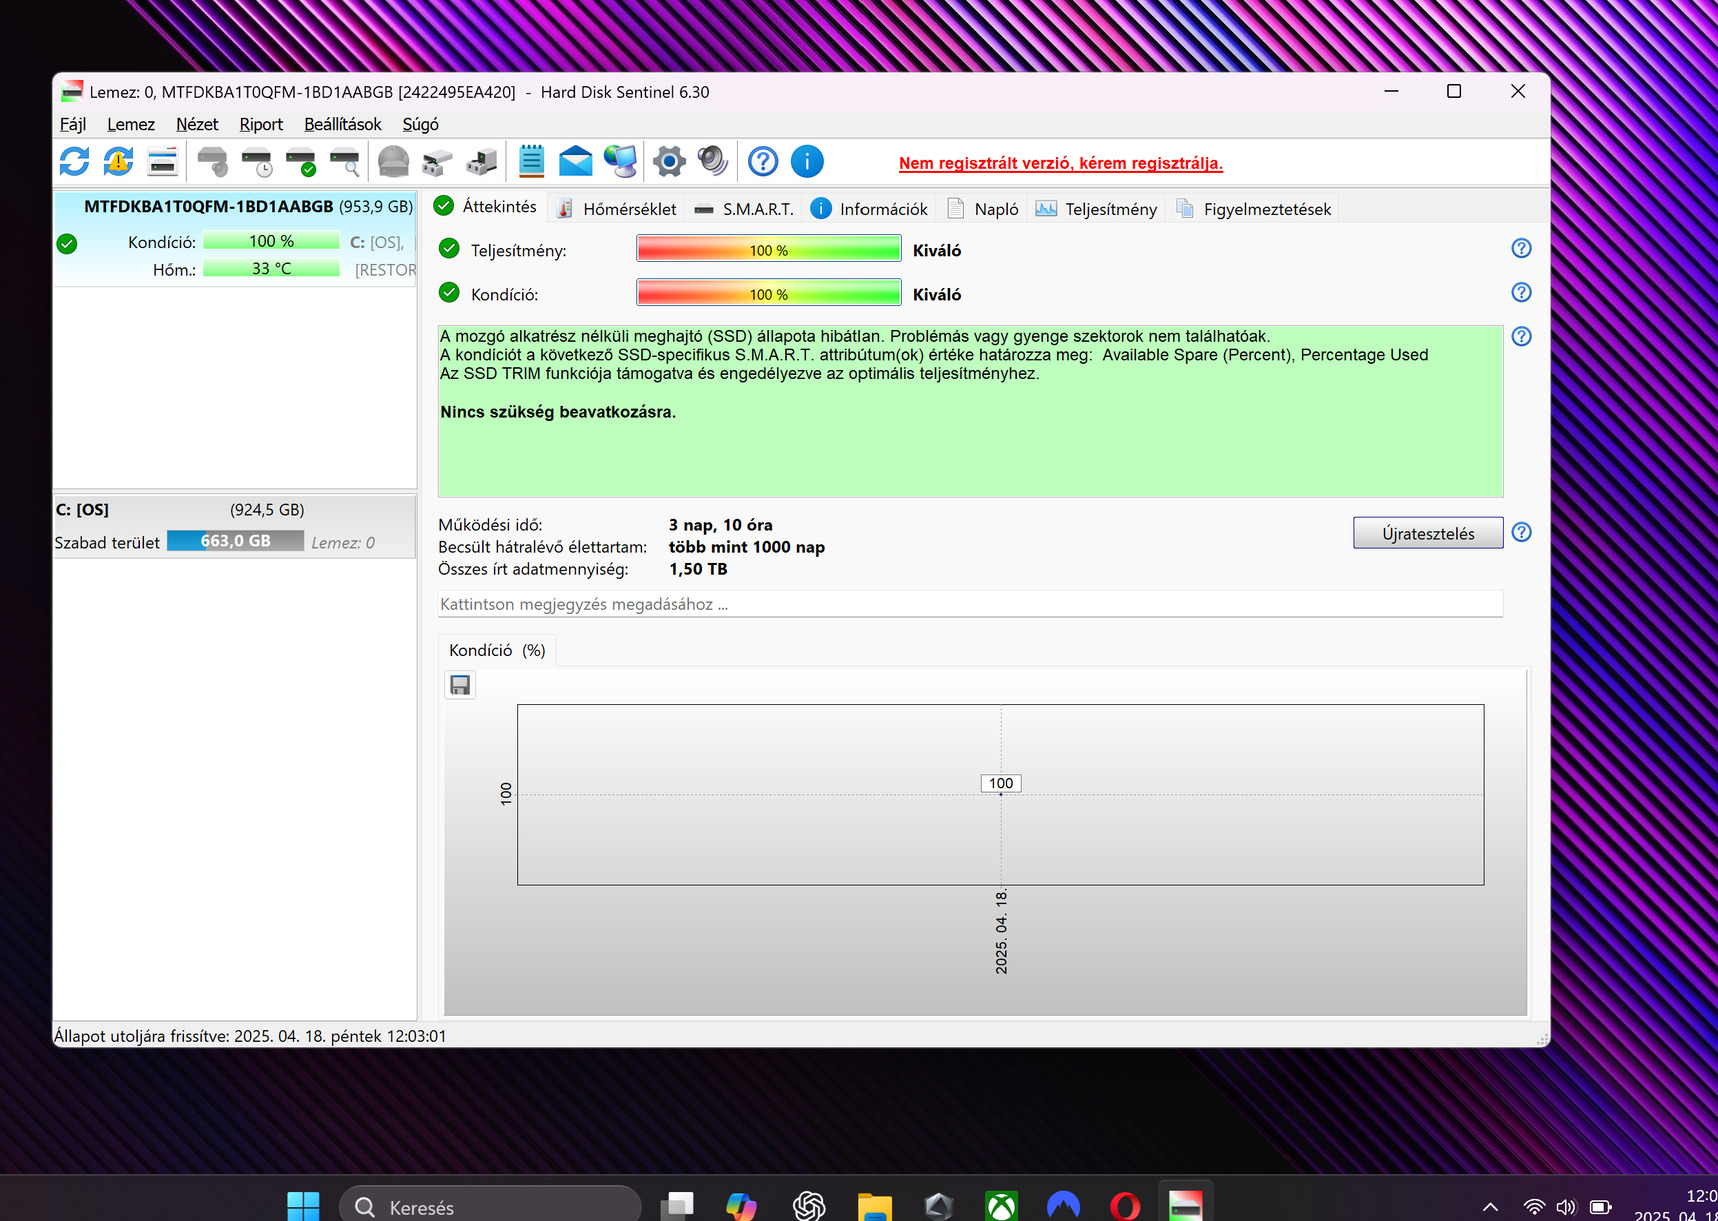Click the Refresh disk status toolbar icon
Viewport: 1718px width, 1221px height.
75,161
